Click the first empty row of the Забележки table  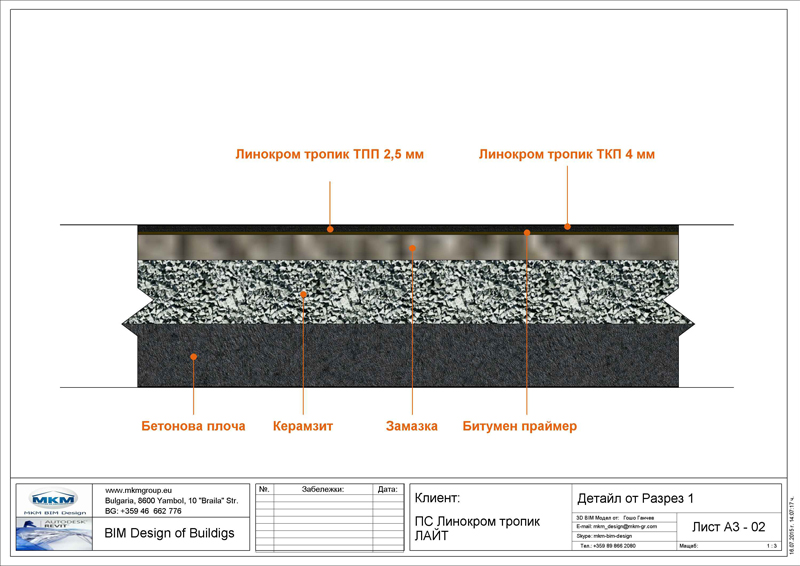pyautogui.click(x=330, y=498)
